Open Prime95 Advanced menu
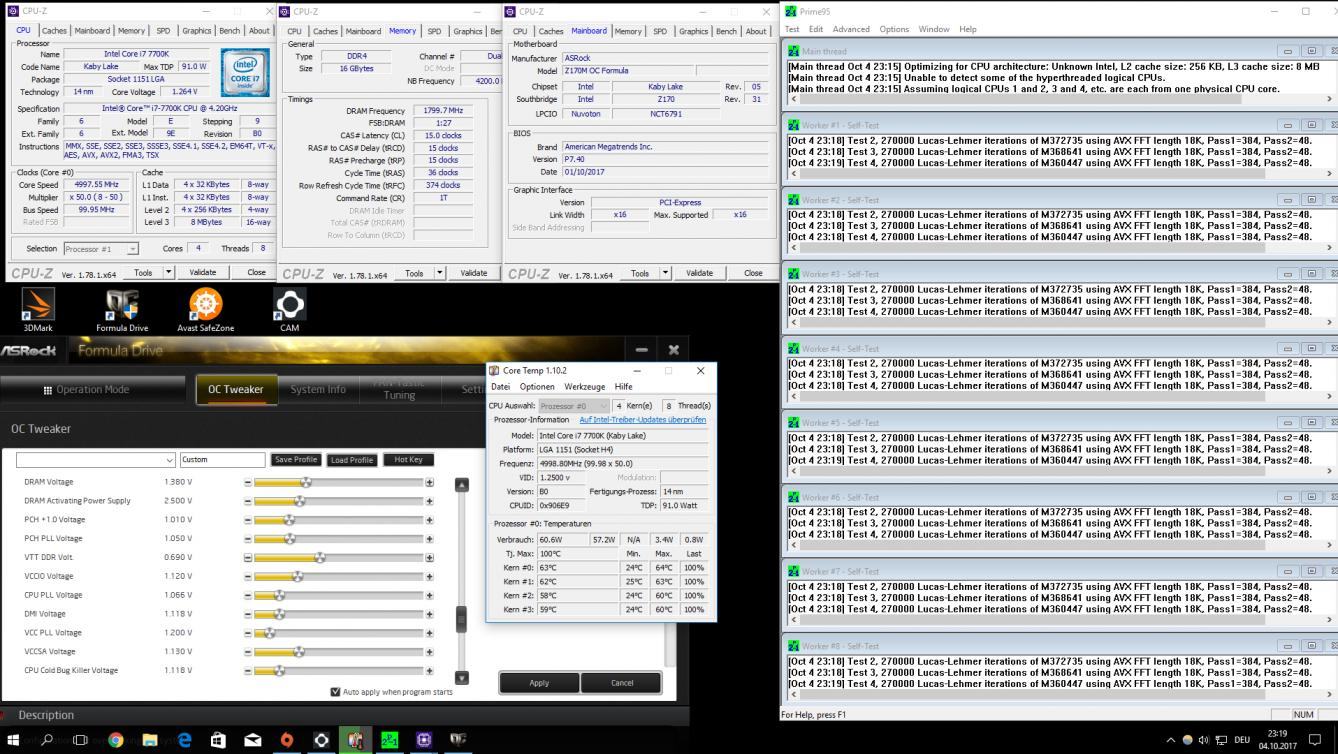The height and width of the screenshot is (754, 1338). click(x=851, y=29)
